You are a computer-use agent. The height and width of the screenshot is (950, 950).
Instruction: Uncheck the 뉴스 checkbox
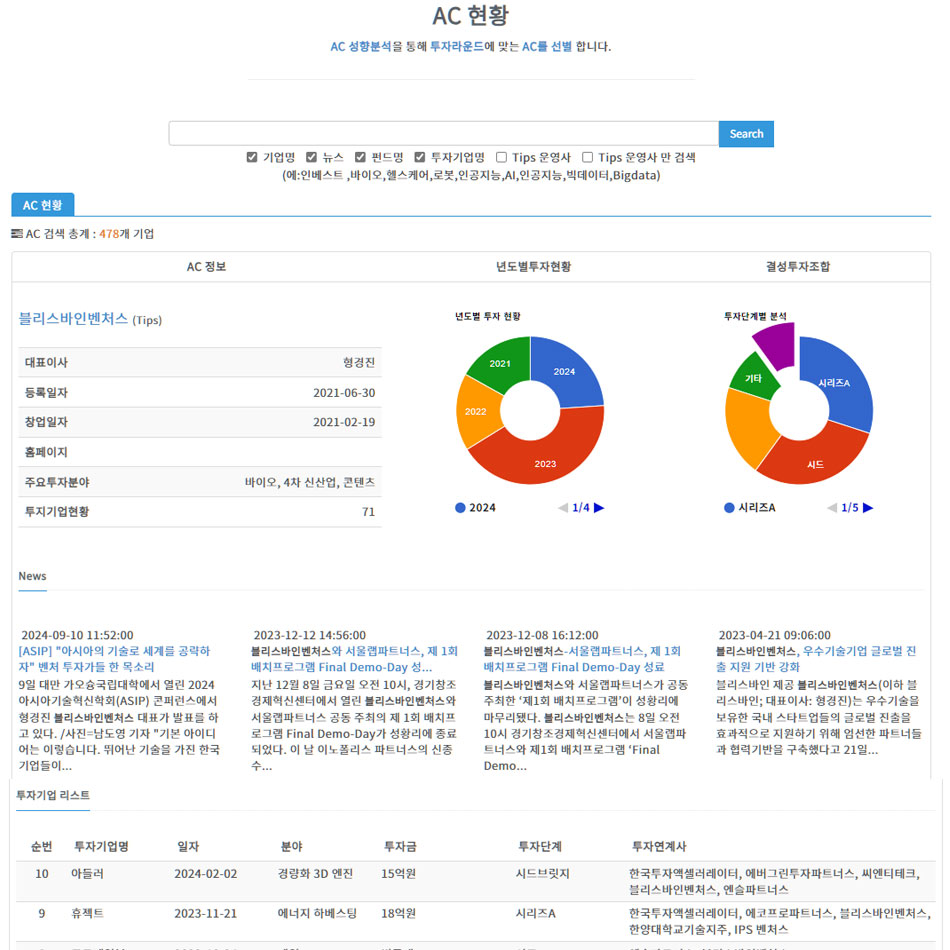click(x=311, y=158)
